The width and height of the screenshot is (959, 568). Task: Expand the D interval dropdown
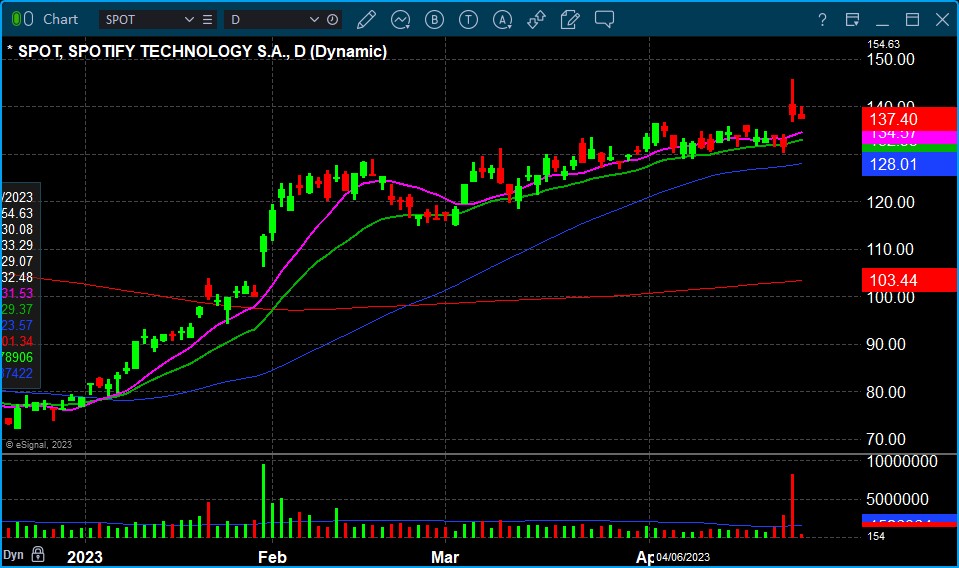[314, 20]
